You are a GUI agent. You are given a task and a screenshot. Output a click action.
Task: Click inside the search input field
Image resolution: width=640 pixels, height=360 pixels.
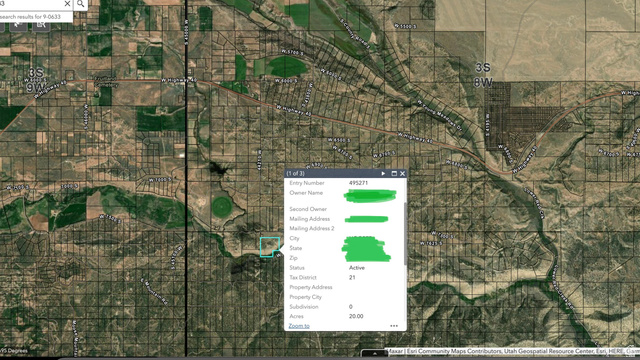[x=31, y=4]
